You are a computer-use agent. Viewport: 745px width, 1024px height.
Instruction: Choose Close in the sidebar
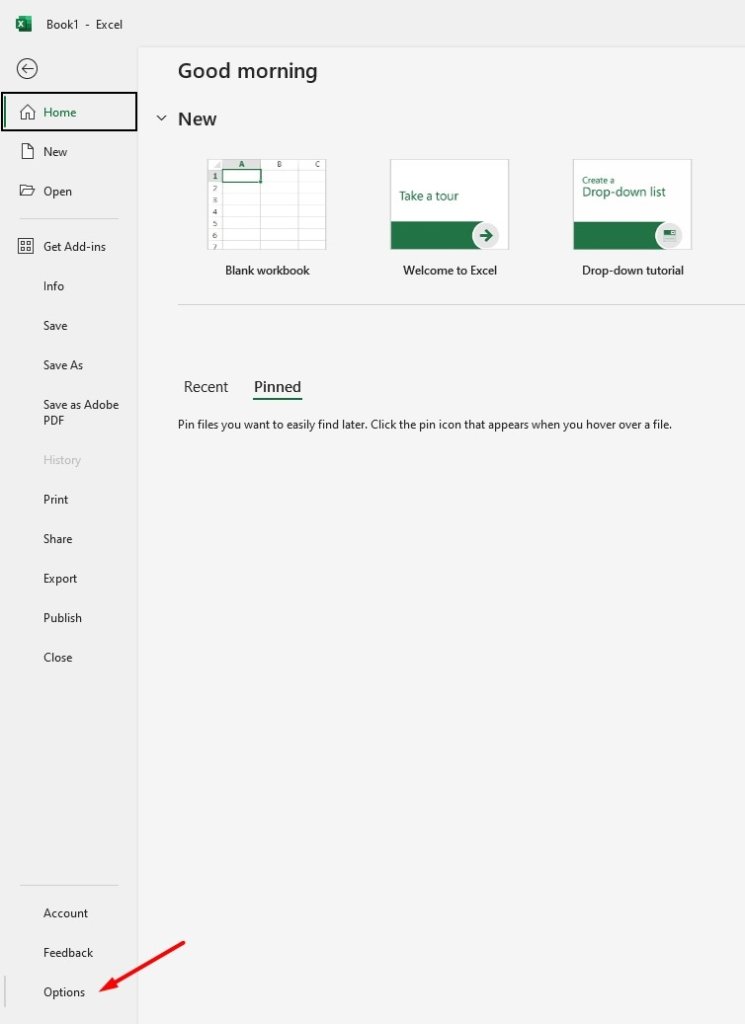coord(57,658)
